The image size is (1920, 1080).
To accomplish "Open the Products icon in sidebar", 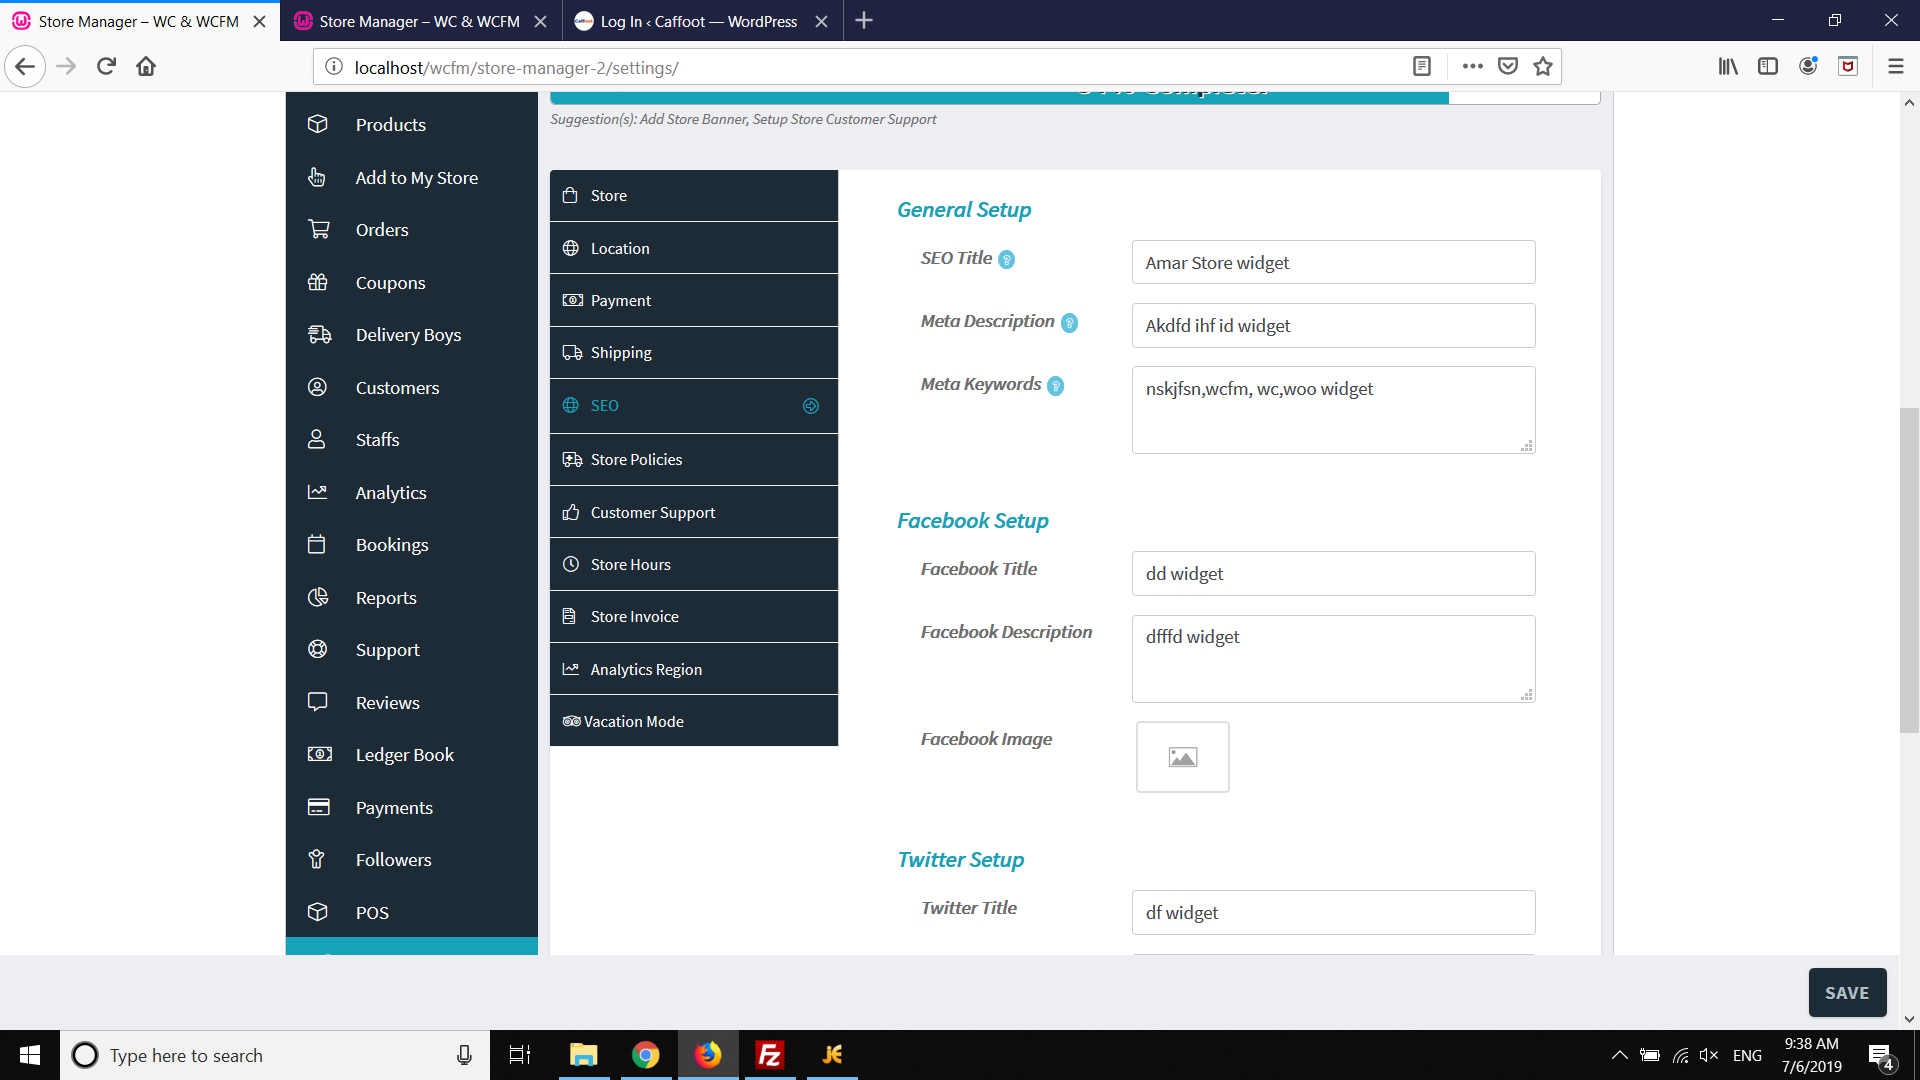I will pyautogui.click(x=318, y=124).
